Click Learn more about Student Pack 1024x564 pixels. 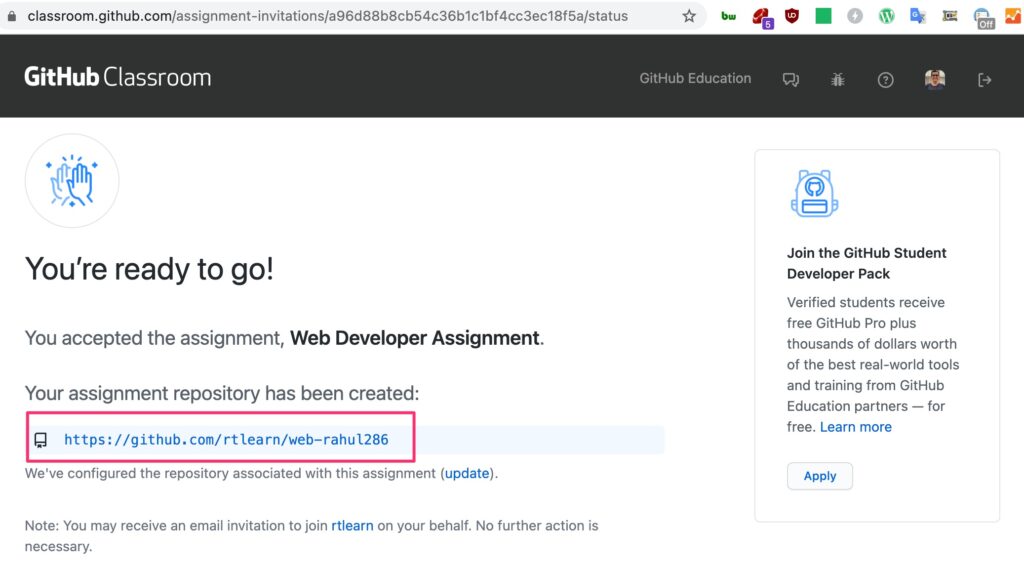click(x=855, y=427)
